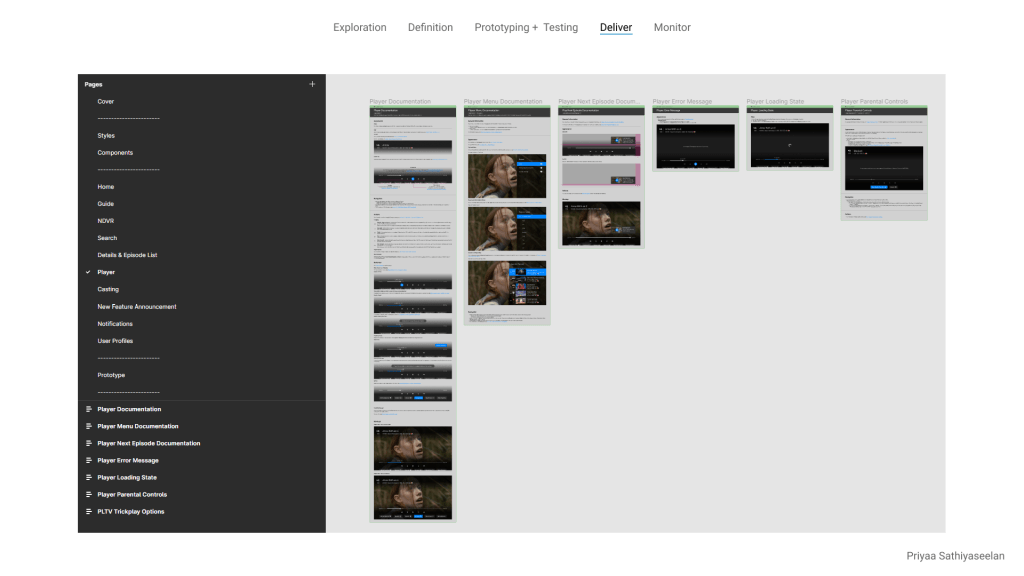Switch to the Details & Episode List page
The image size is (1024, 576).
[127, 255]
